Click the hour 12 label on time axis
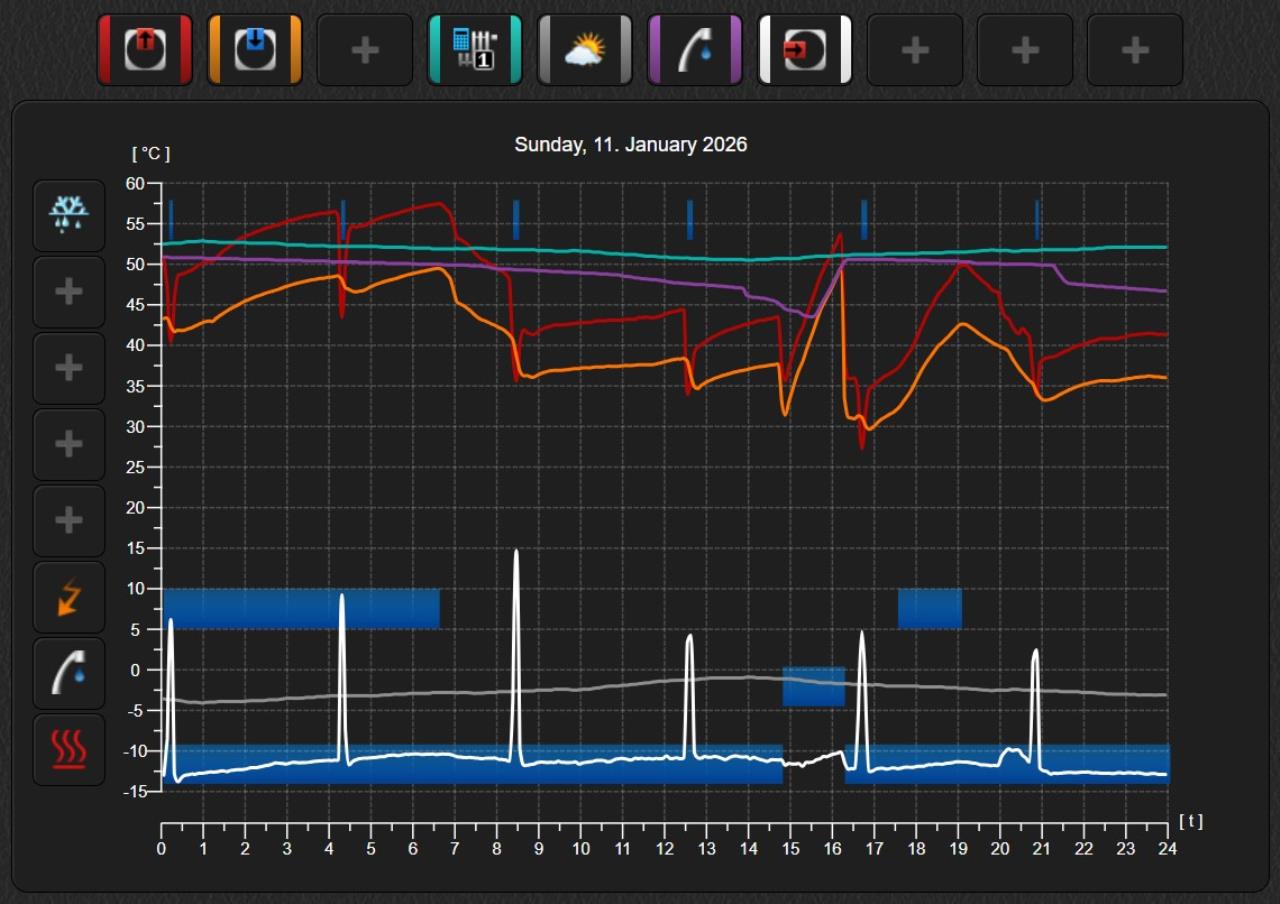1280x904 pixels. tap(665, 849)
